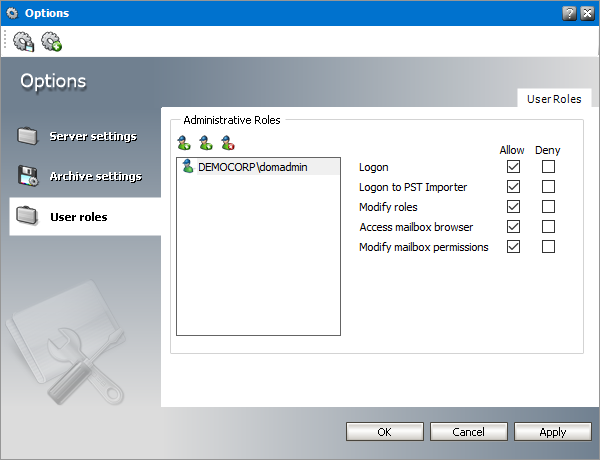Image resolution: width=600 pixels, height=460 pixels.
Task: Click the middle user icon under Administrative Roles
Action: pos(206,143)
